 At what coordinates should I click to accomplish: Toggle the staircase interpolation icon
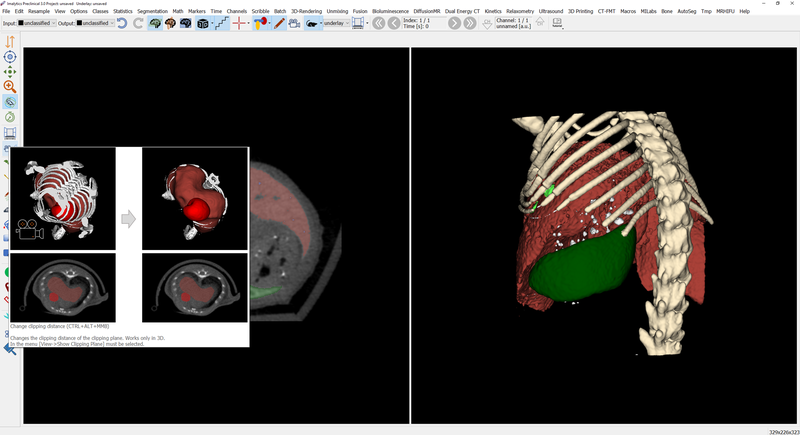(x=222, y=23)
